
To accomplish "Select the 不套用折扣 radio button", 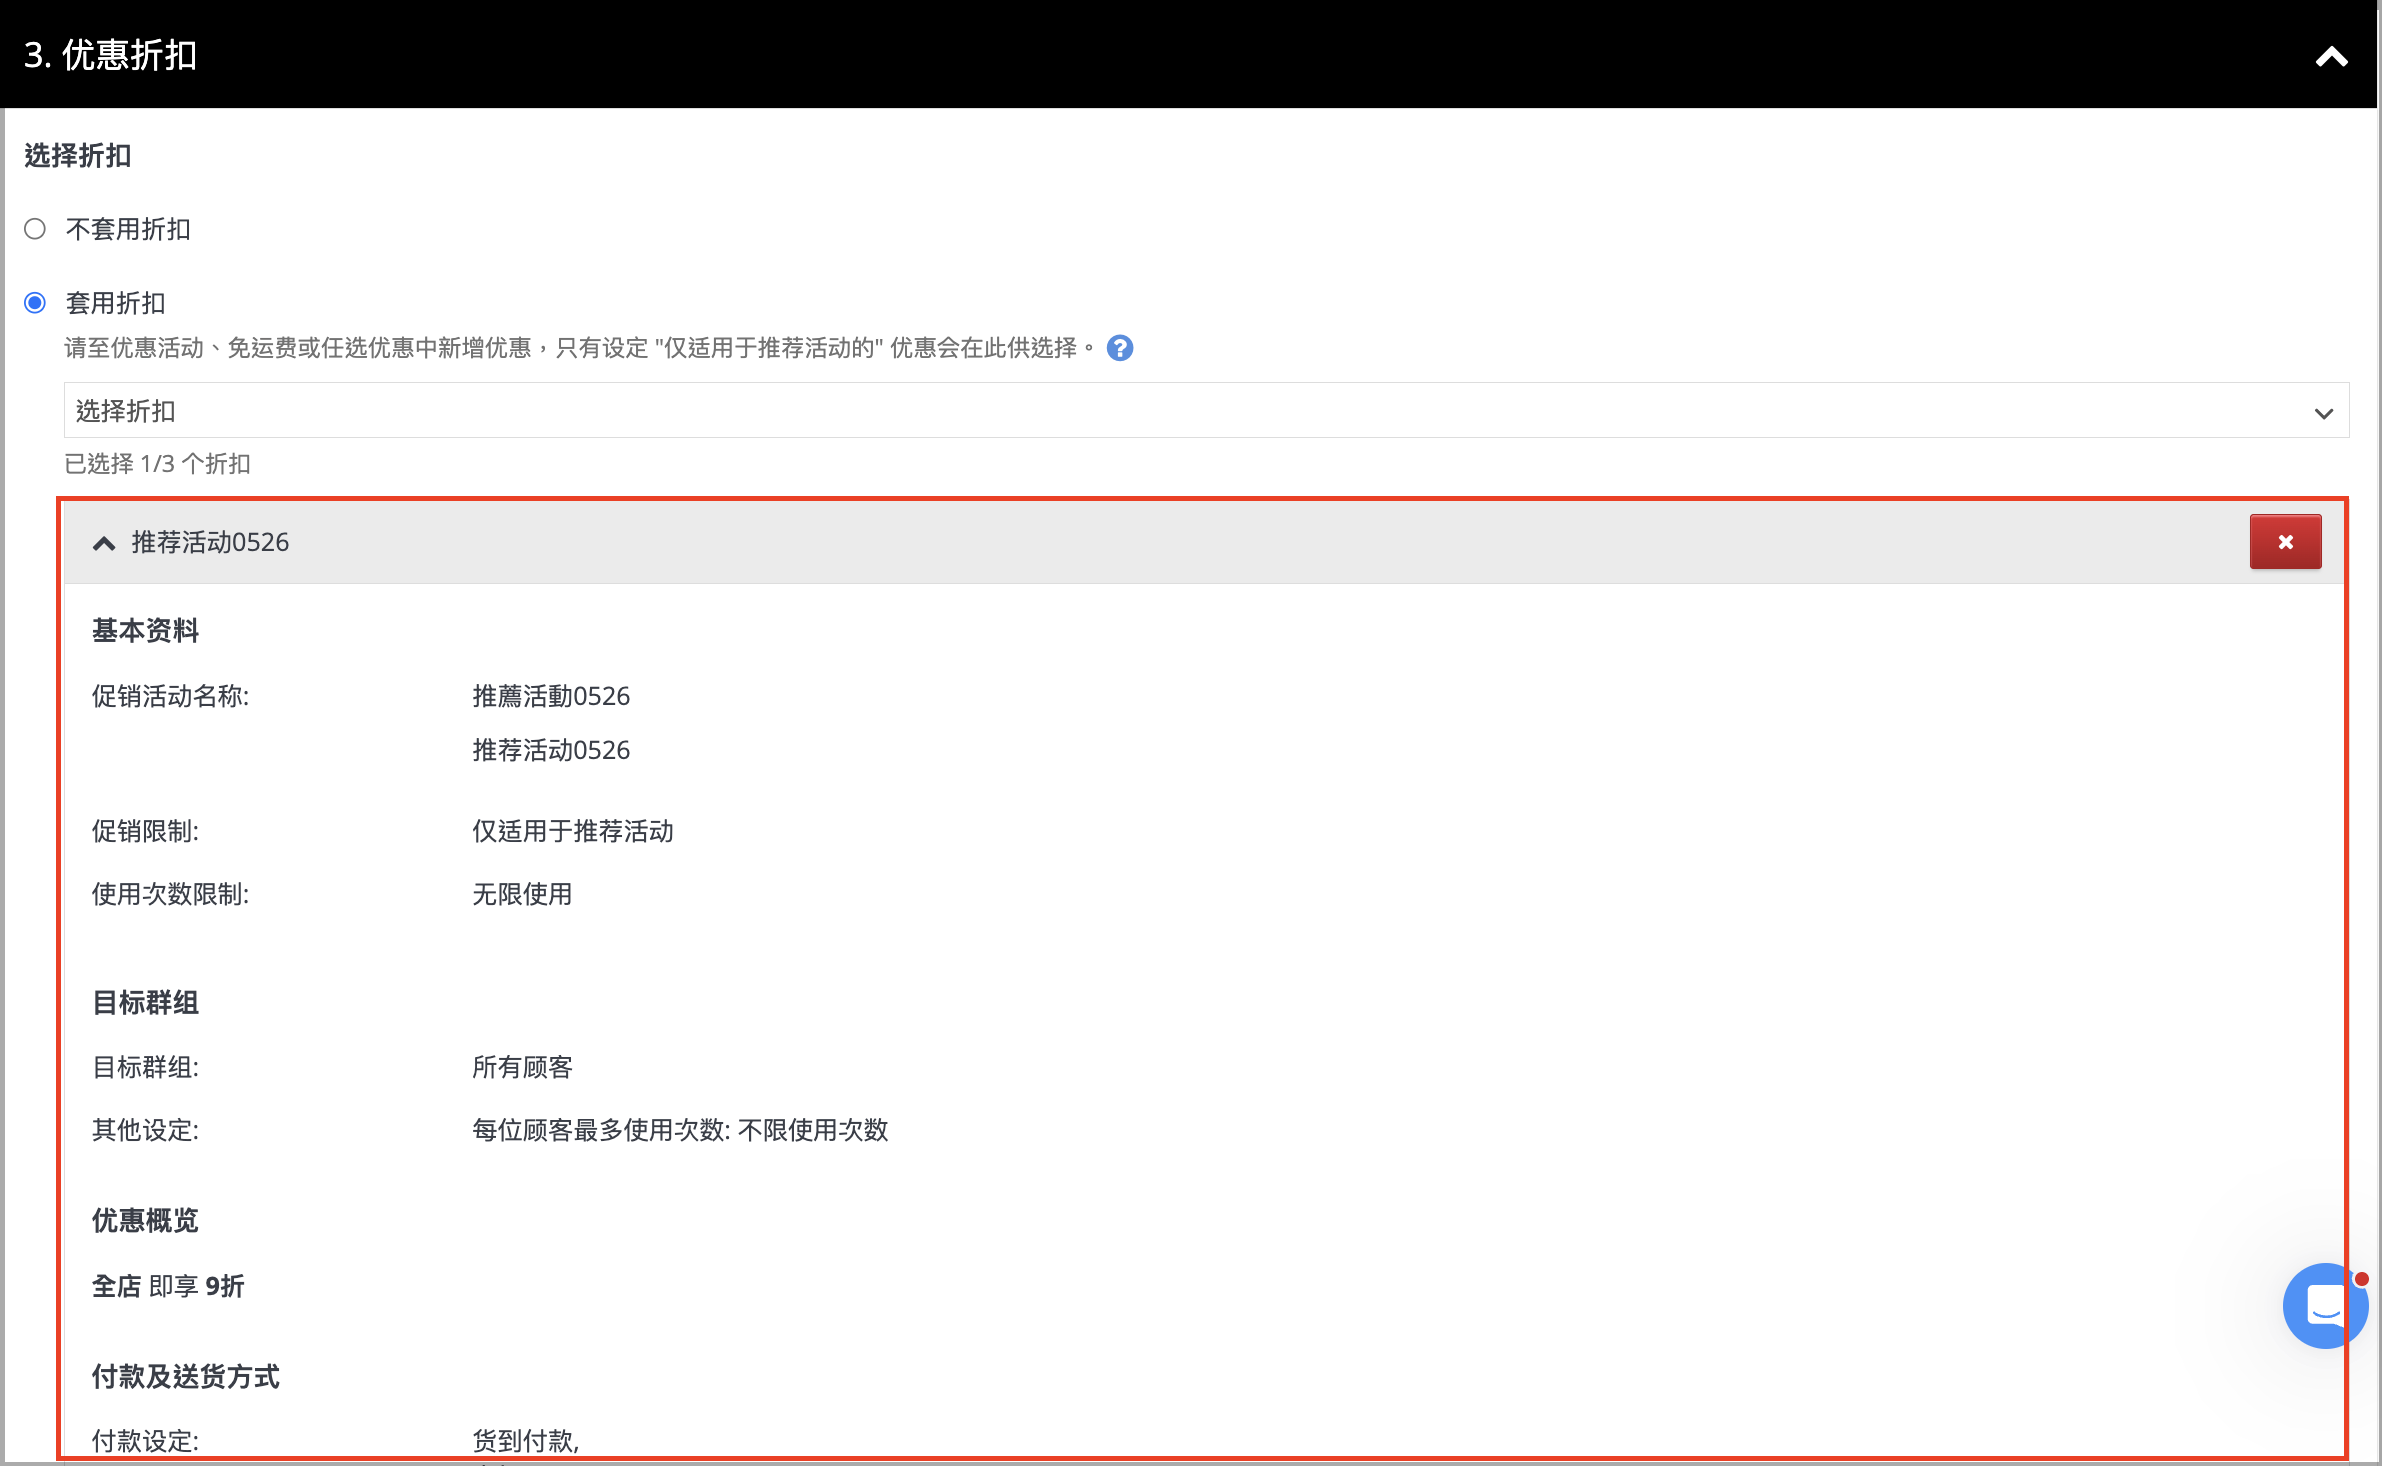I will pos(35,229).
